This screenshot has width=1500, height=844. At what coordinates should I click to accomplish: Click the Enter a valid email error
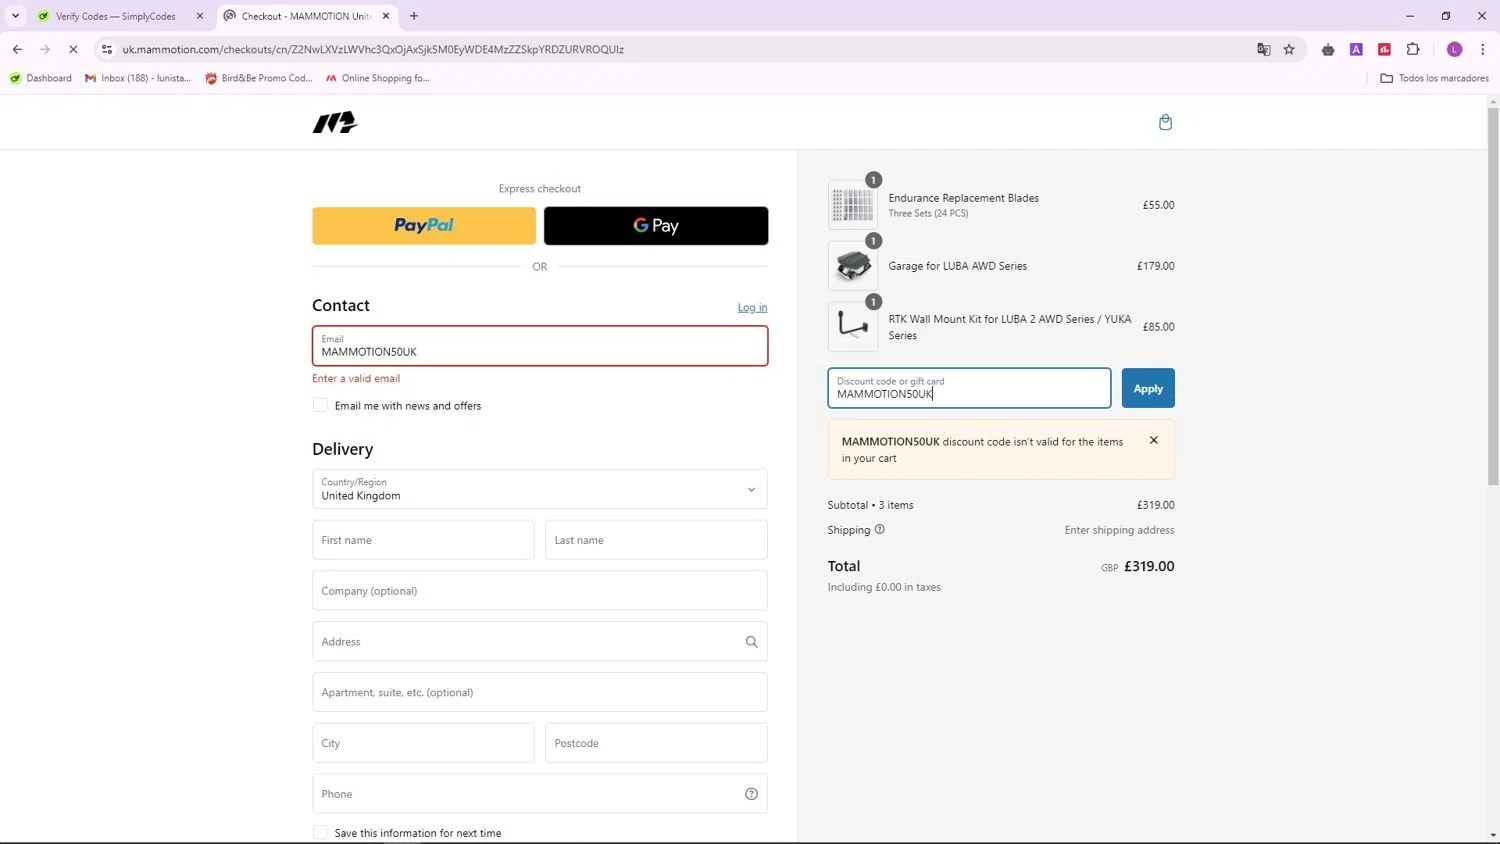pyautogui.click(x=356, y=378)
